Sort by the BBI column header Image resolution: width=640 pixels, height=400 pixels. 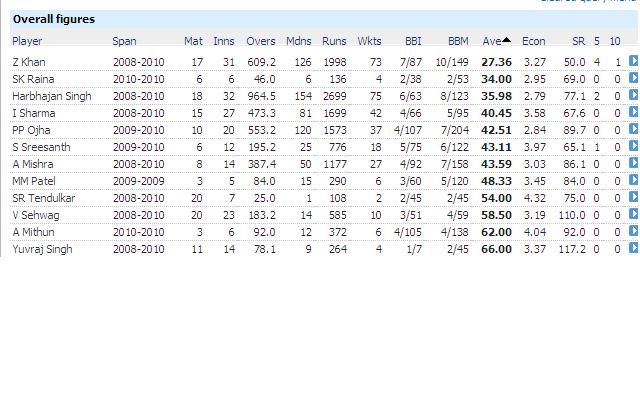413,41
